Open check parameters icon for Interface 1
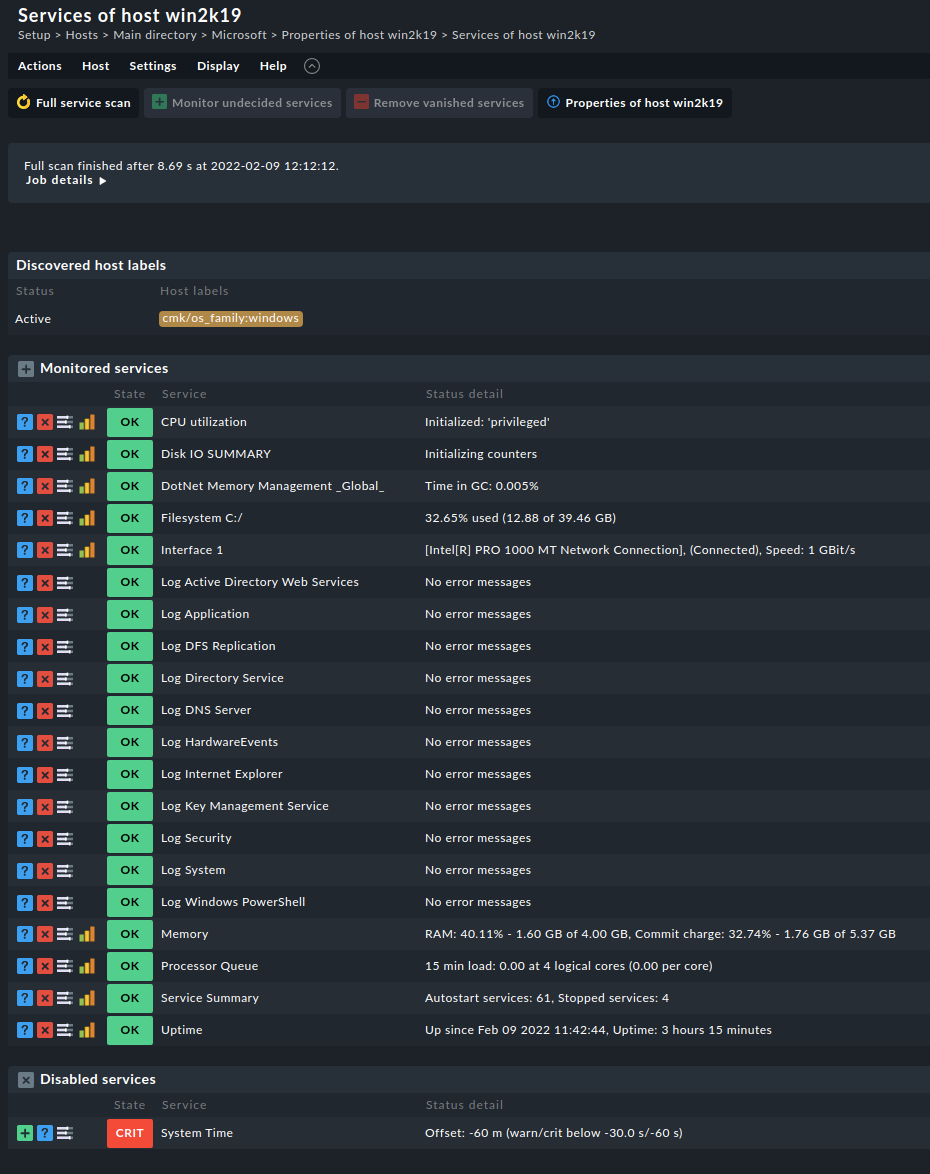 click(x=65, y=550)
